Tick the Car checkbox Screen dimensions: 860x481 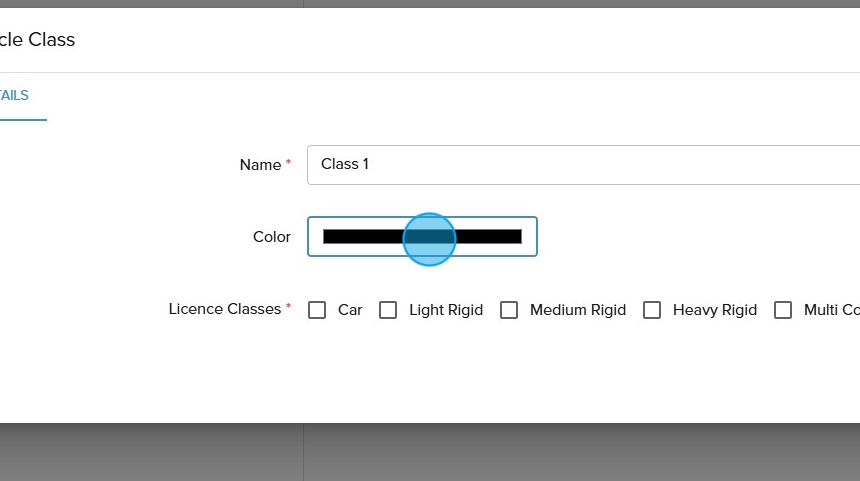pos(317,310)
